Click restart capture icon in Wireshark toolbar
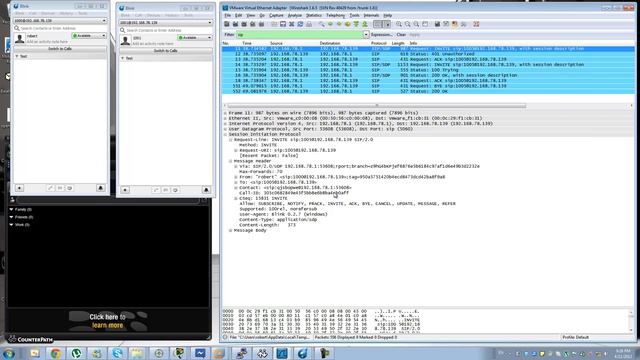The image size is (640, 360). (261, 24)
